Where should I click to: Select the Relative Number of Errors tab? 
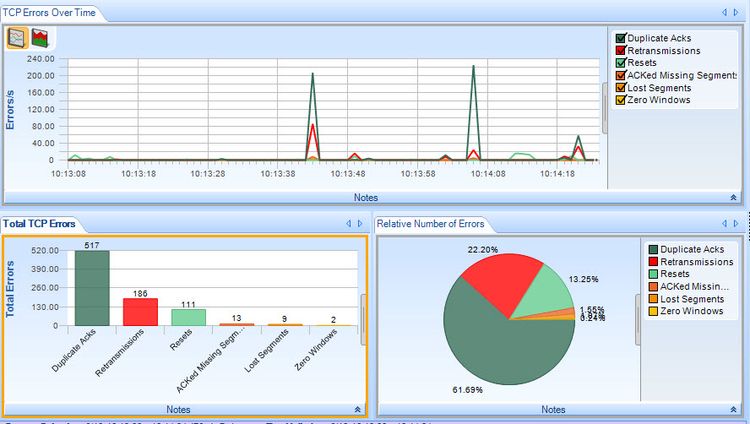(430, 223)
